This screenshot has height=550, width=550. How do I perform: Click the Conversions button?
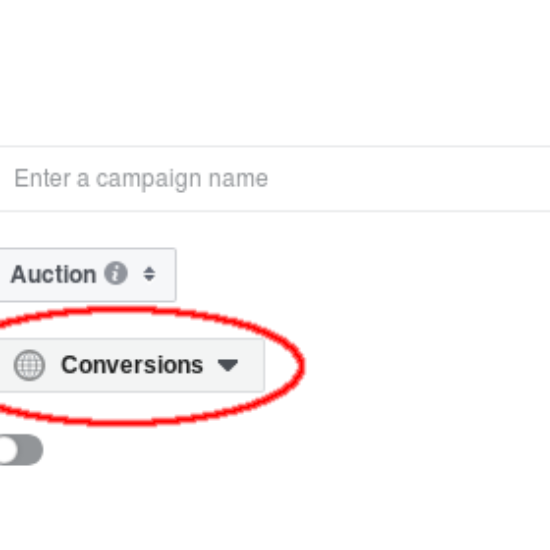132,365
